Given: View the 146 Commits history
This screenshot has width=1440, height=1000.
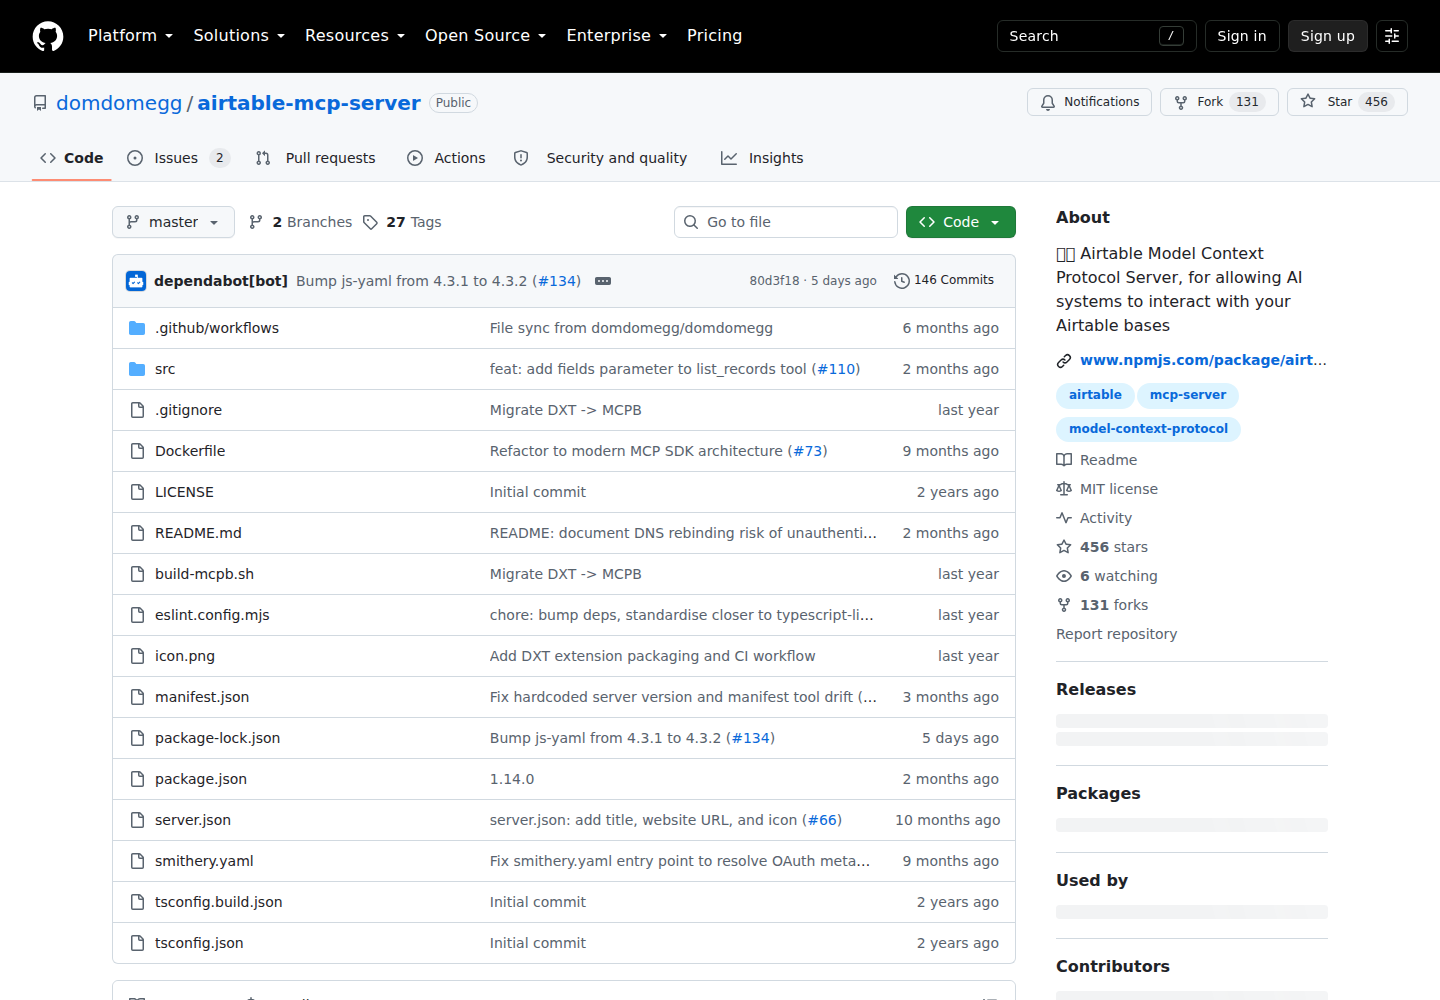Looking at the screenshot, I should click(944, 281).
